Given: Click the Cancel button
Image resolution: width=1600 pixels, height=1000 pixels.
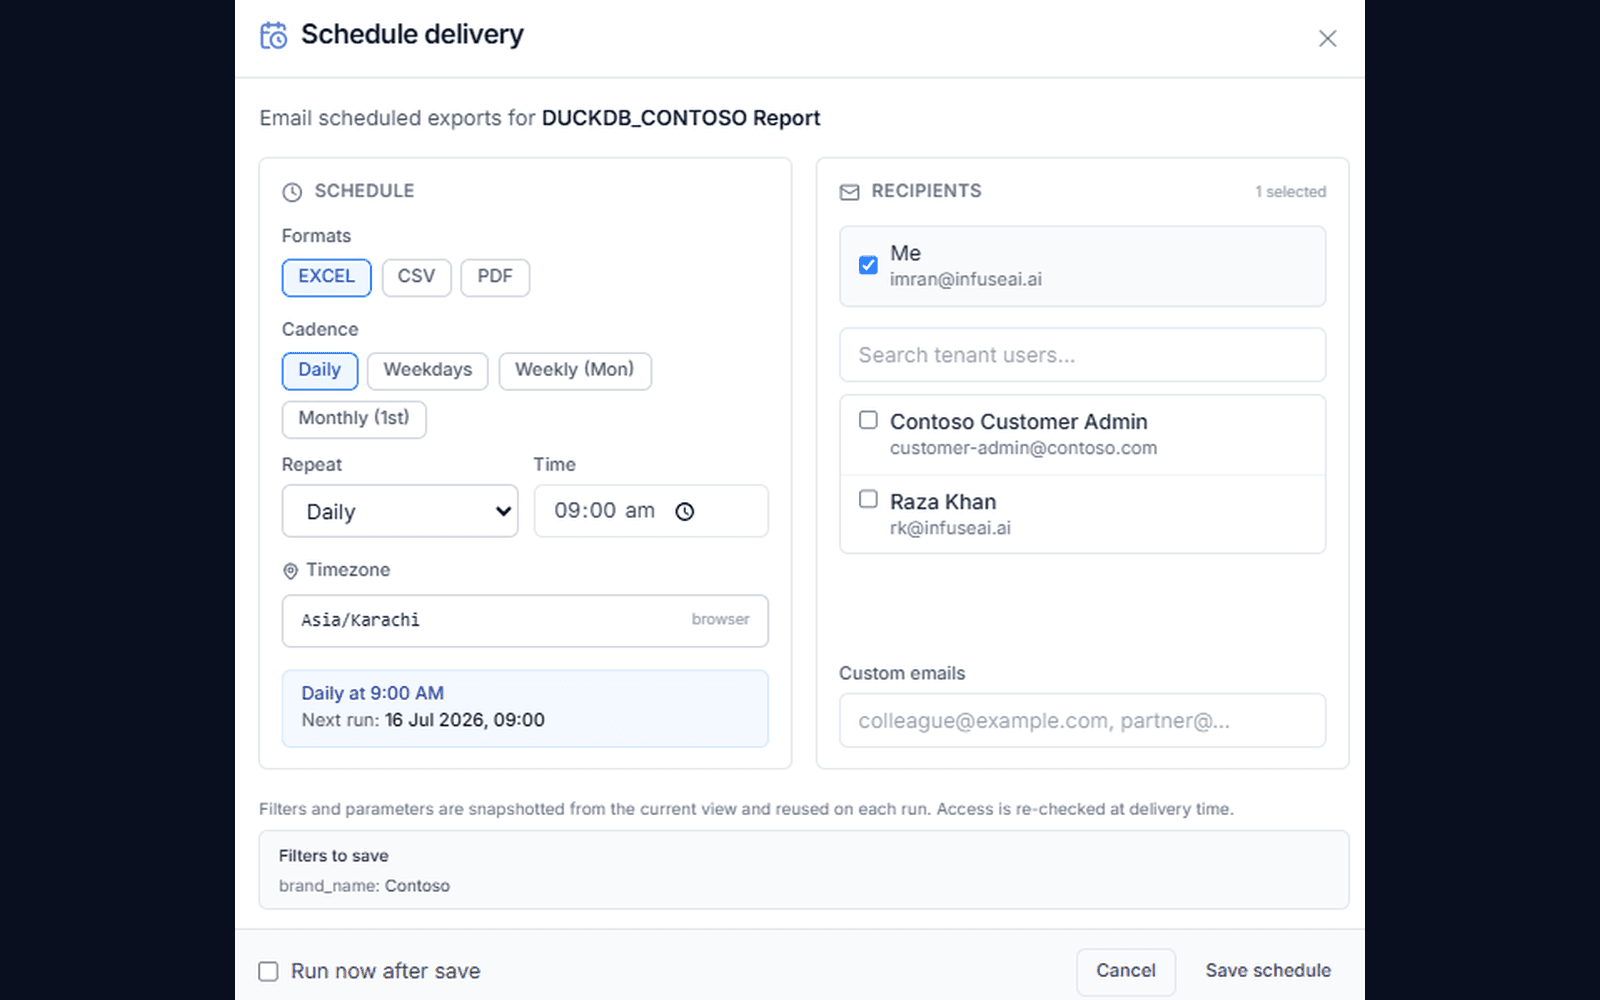Looking at the screenshot, I should point(1126,971).
